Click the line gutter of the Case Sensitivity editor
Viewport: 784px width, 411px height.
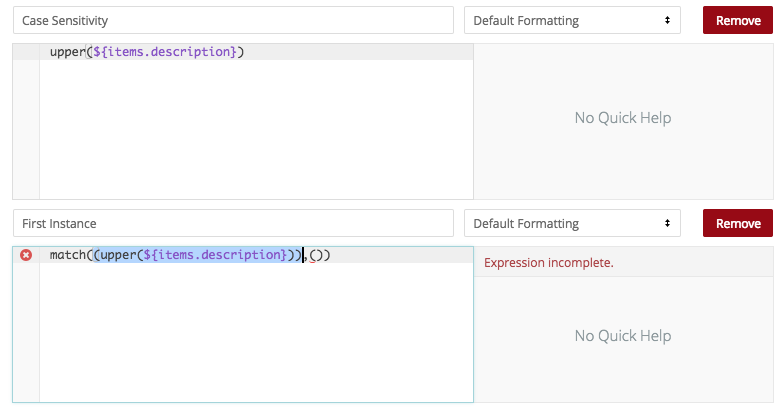[26, 122]
